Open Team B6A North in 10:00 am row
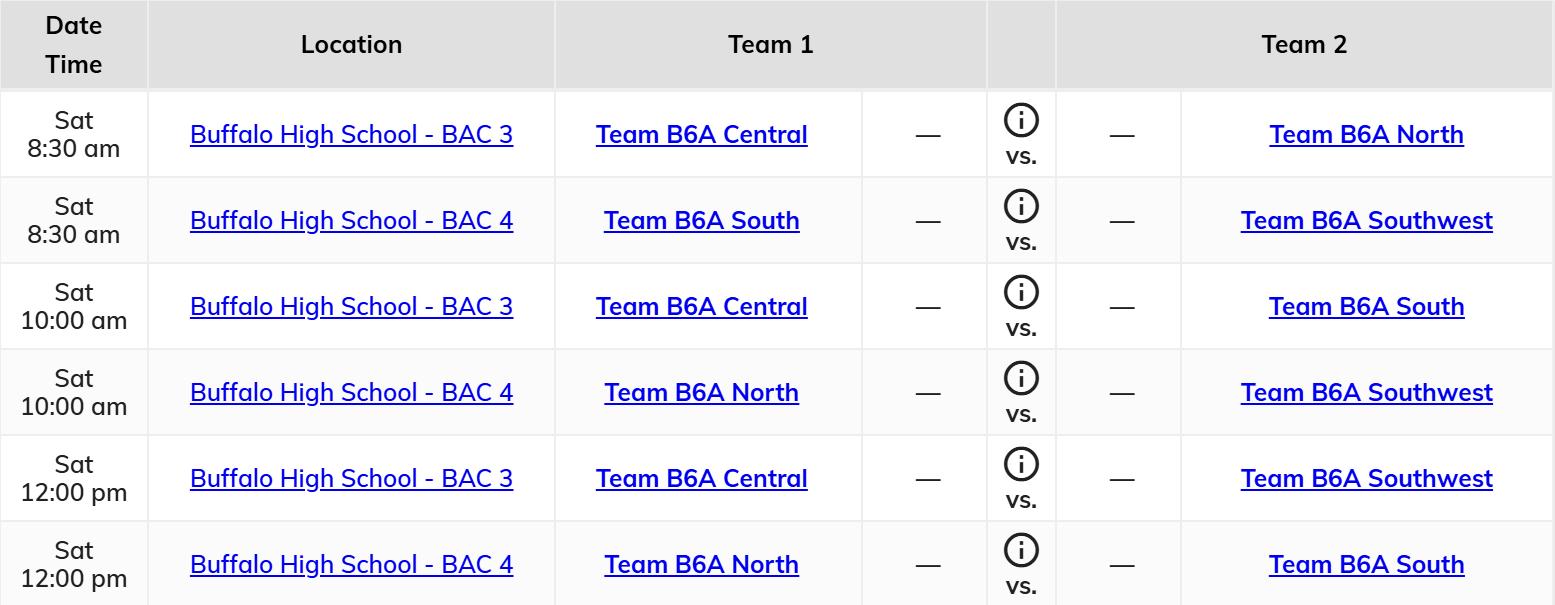Image resolution: width=1555 pixels, height=605 pixels. (x=702, y=392)
